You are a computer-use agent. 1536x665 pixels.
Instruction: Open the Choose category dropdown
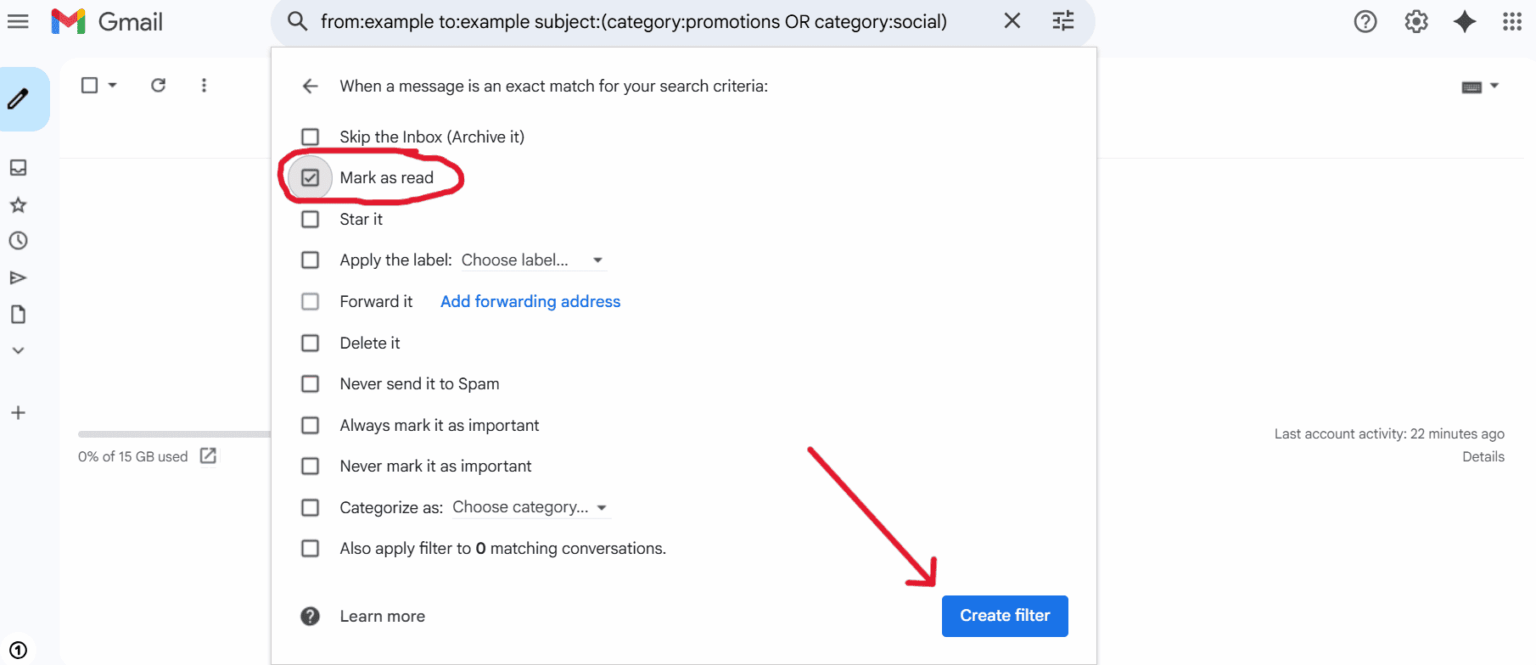pos(529,507)
